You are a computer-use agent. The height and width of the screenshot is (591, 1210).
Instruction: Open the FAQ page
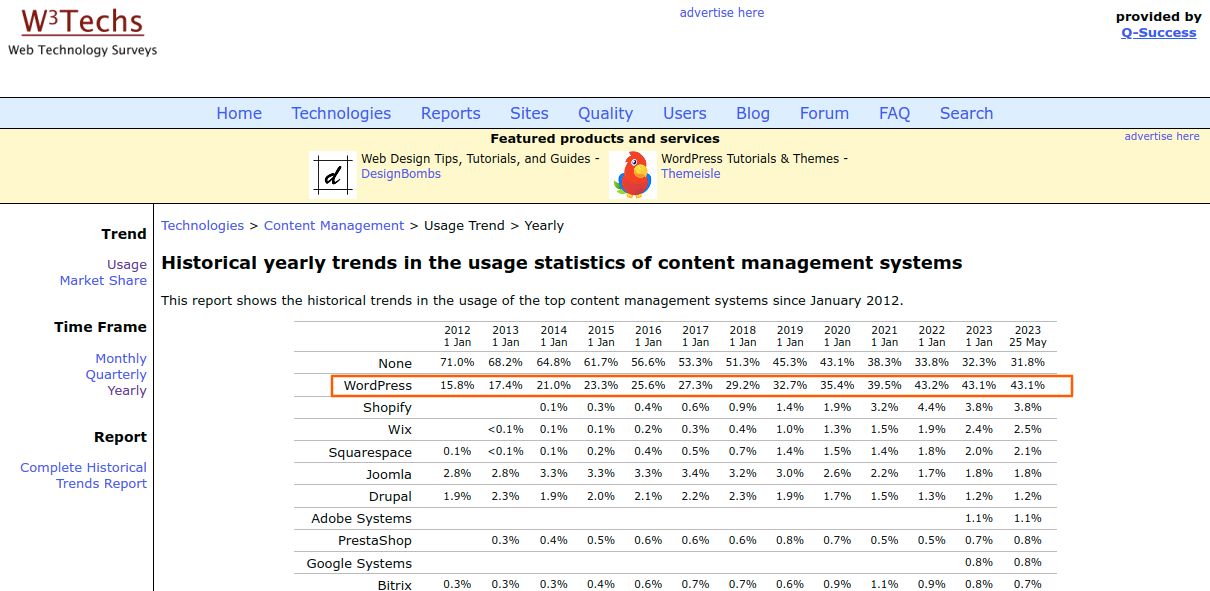point(894,113)
